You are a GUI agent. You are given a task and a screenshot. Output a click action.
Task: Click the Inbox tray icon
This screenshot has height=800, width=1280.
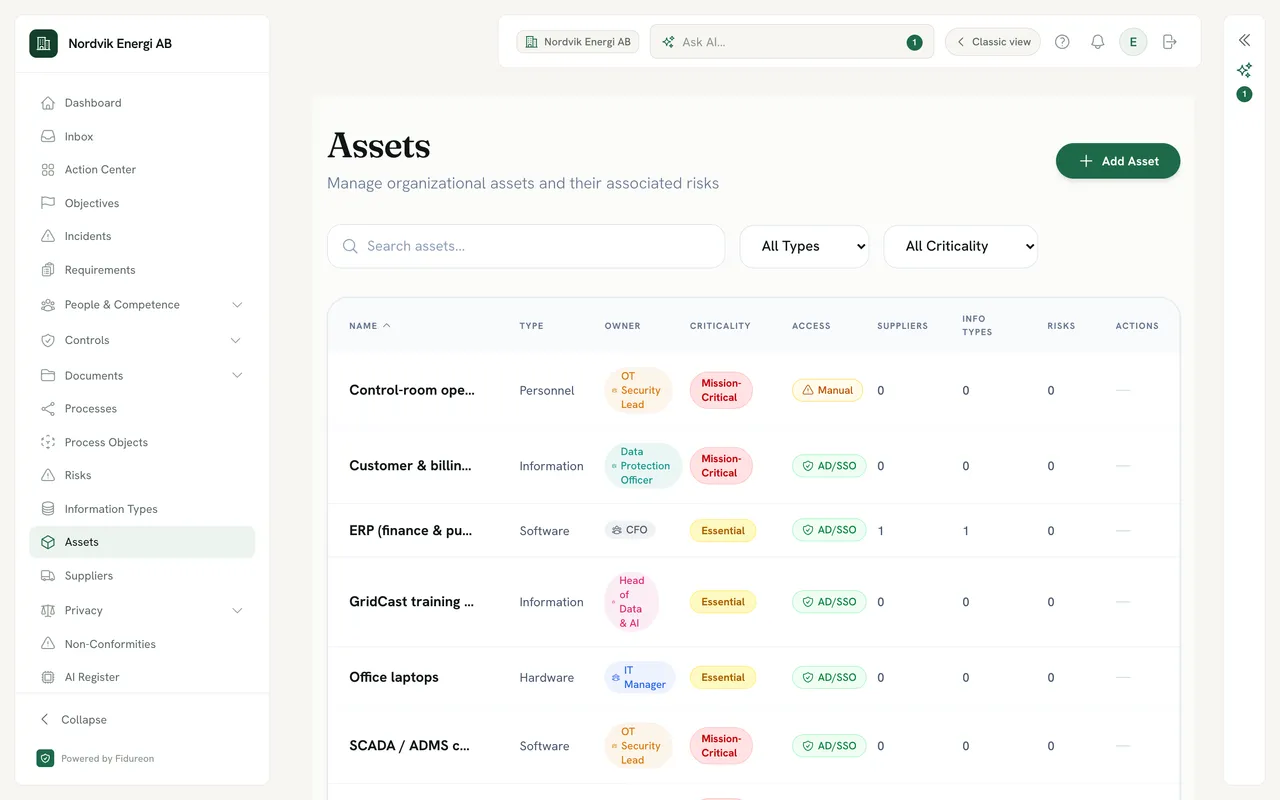click(x=47, y=136)
